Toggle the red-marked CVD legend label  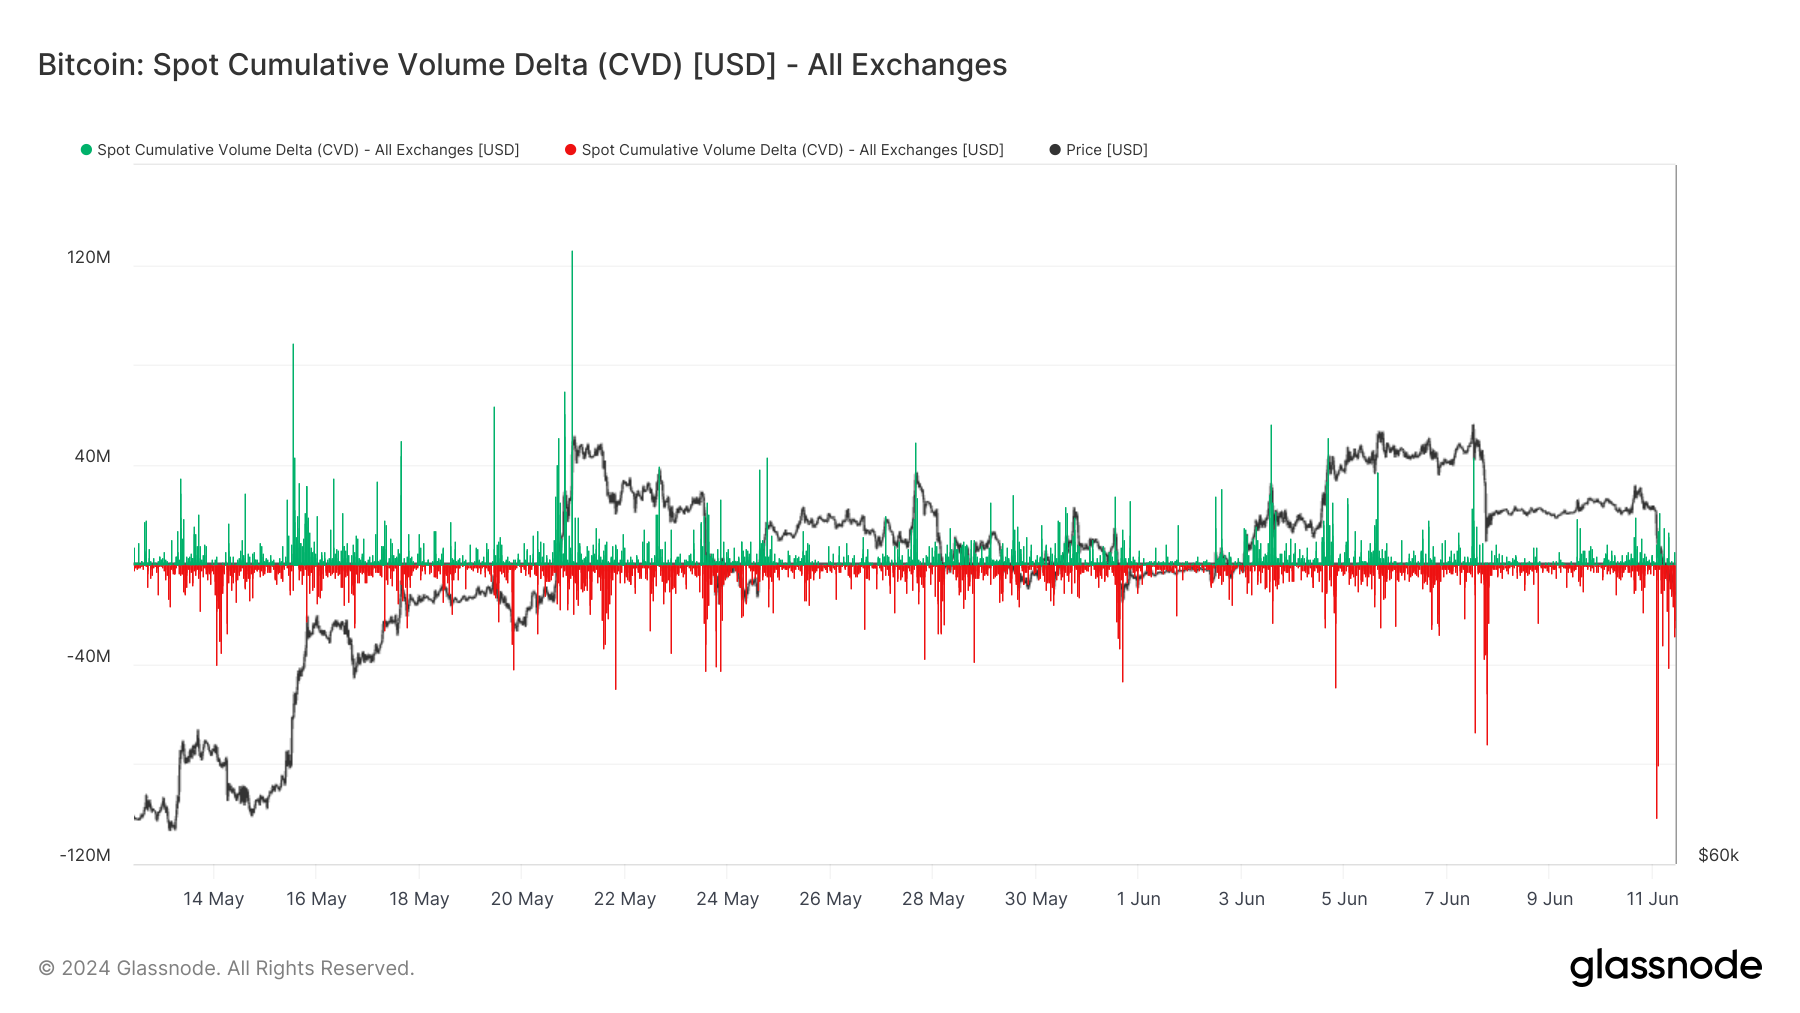792,150
